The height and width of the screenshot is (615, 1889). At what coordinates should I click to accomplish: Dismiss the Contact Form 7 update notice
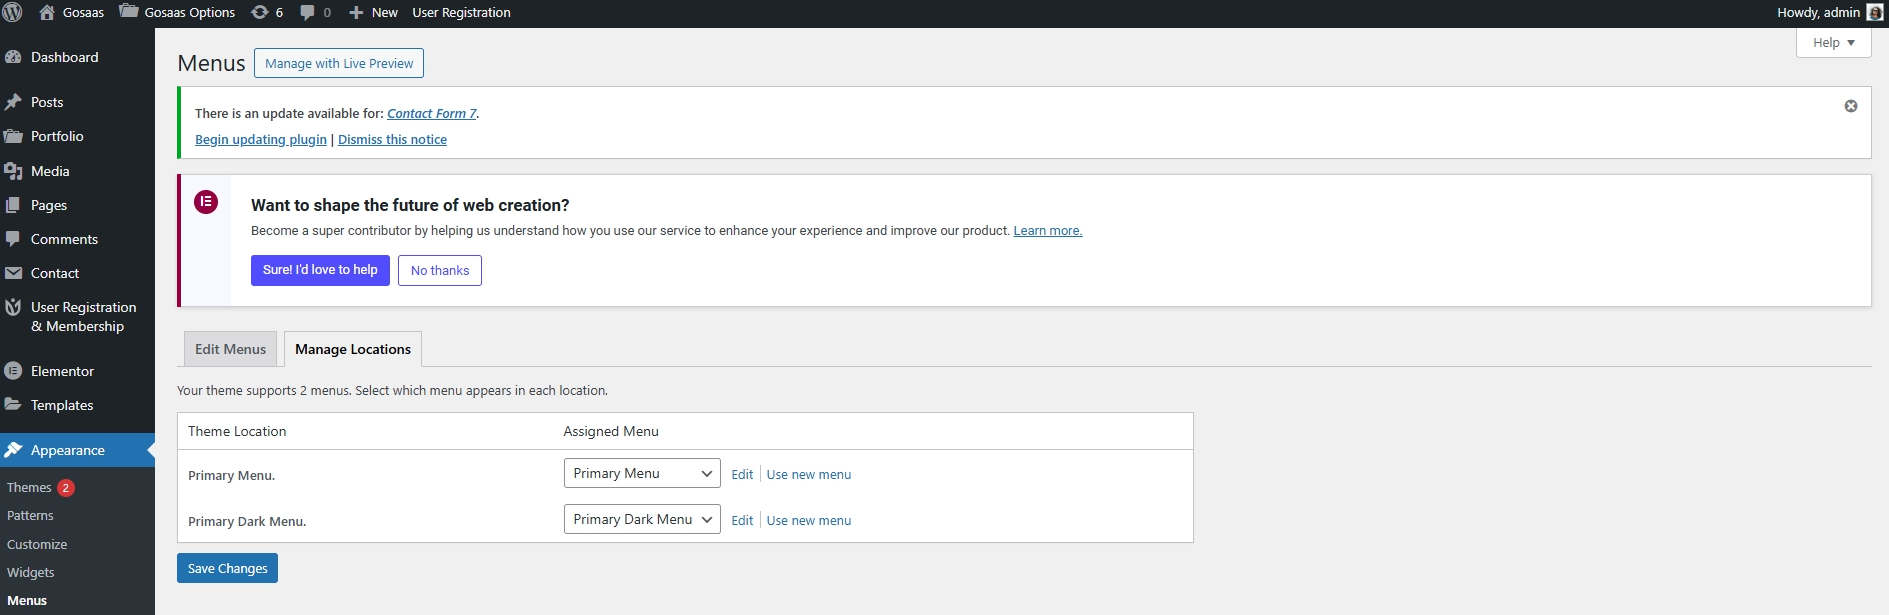pos(1850,106)
